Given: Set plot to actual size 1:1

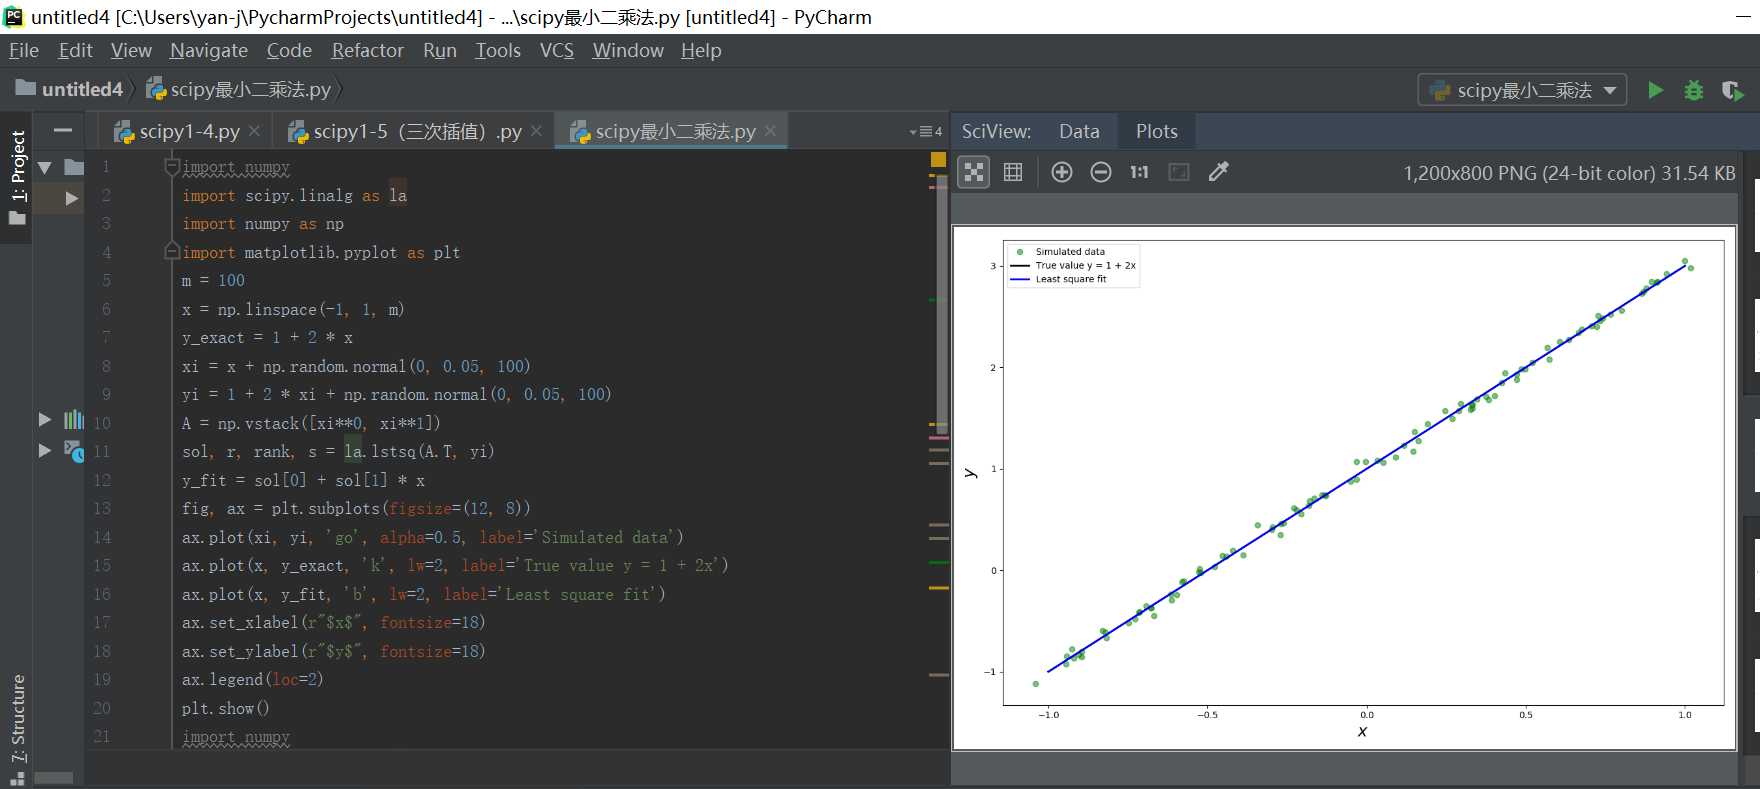Looking at the screenshot, I should [x=1139, y=172].
